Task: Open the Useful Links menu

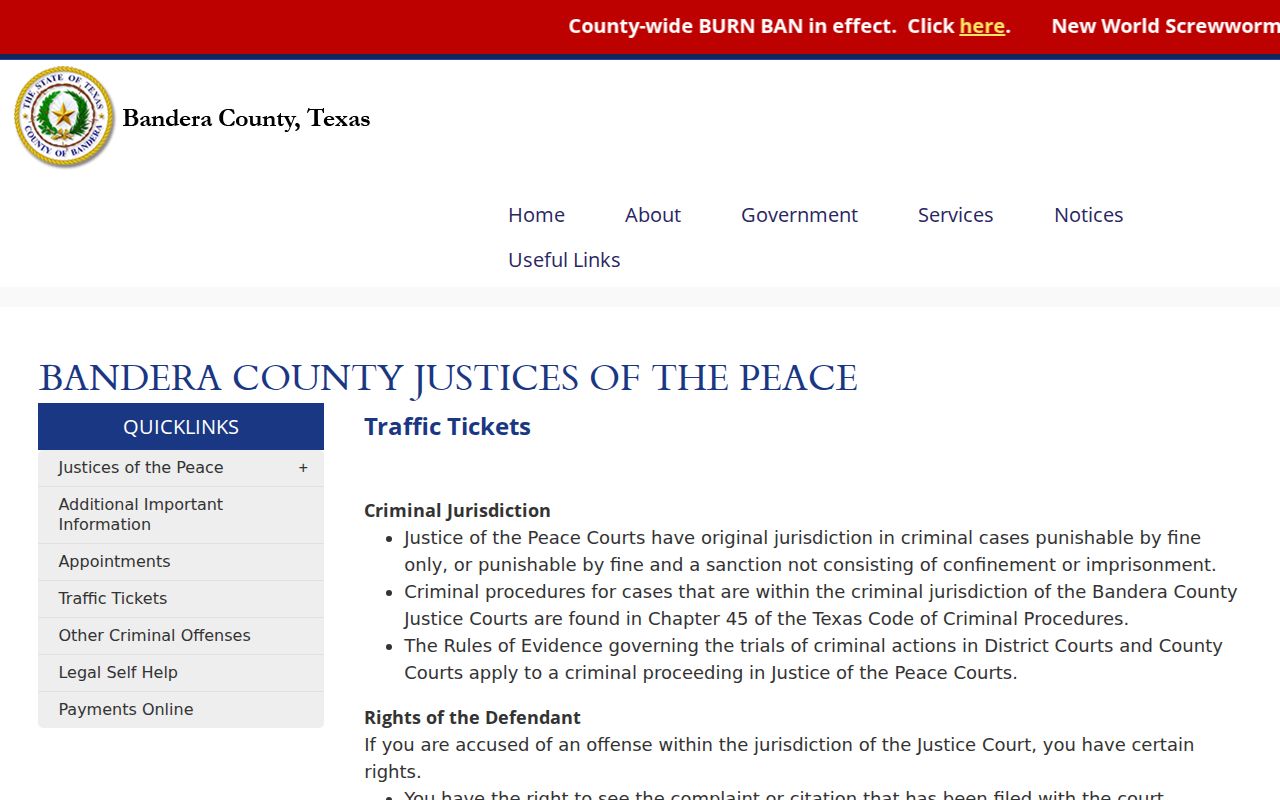Action: click(x=564, y=260)
